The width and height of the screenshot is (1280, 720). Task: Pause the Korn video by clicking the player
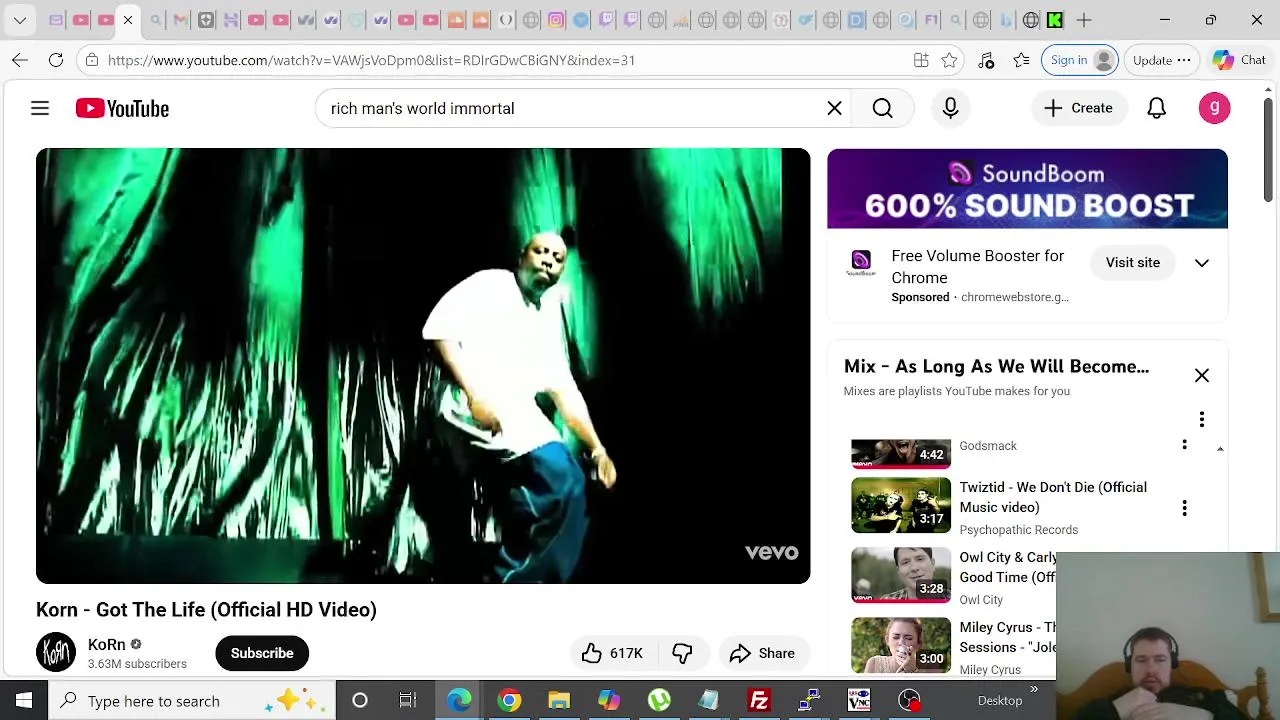click(423, 366)
